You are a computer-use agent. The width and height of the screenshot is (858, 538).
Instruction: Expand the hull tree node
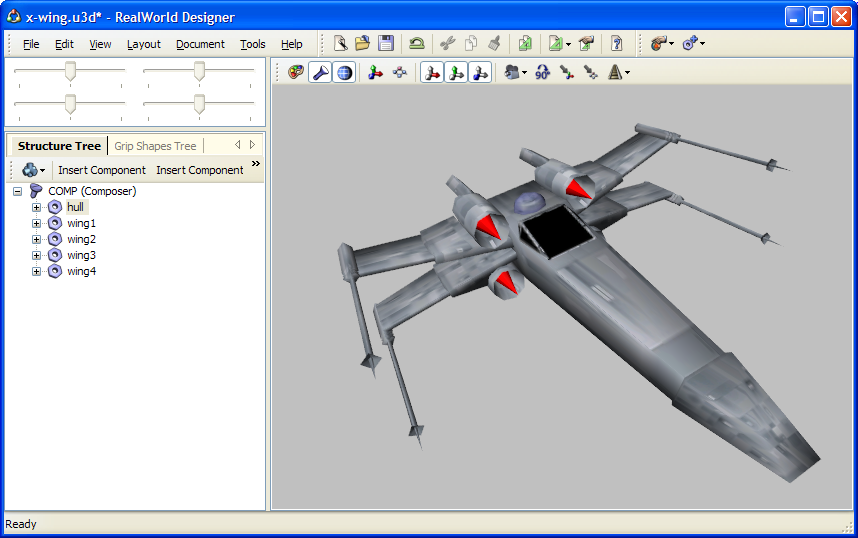pos(36,207)
